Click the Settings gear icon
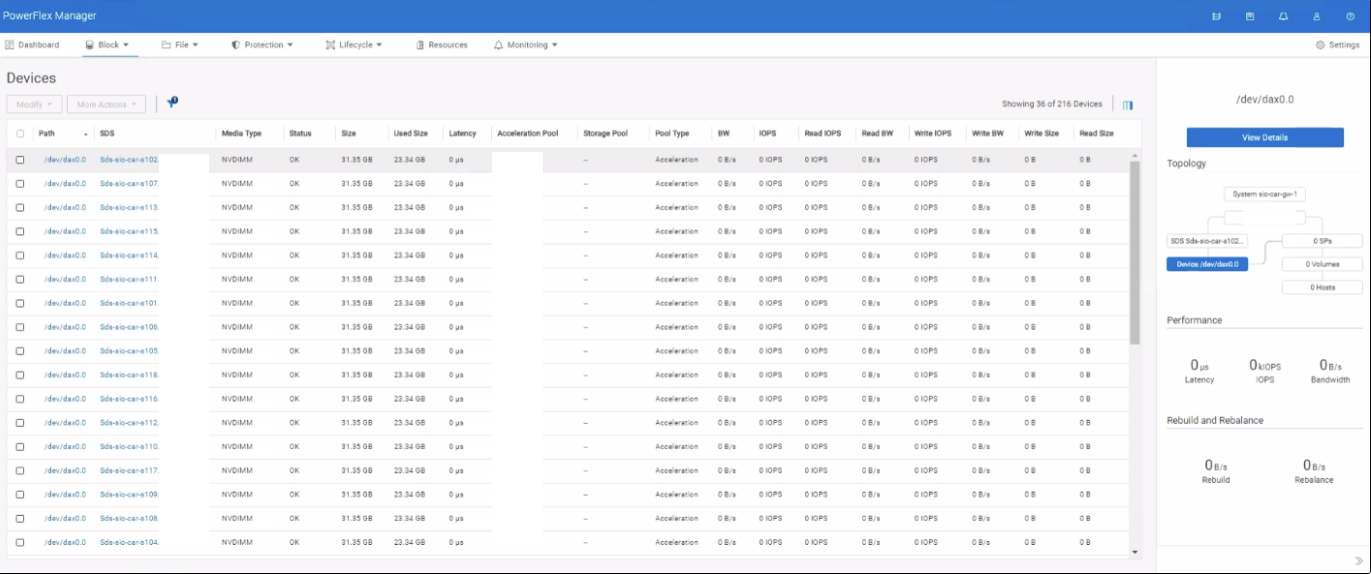 click(1320, 45)
